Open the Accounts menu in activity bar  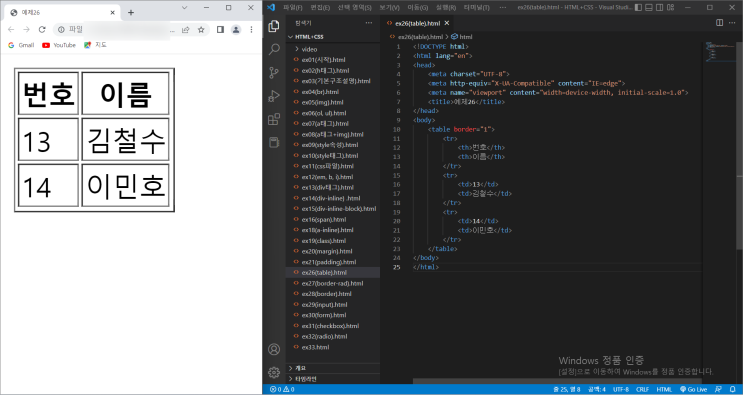pyautogui.click(x=274, y=350)
